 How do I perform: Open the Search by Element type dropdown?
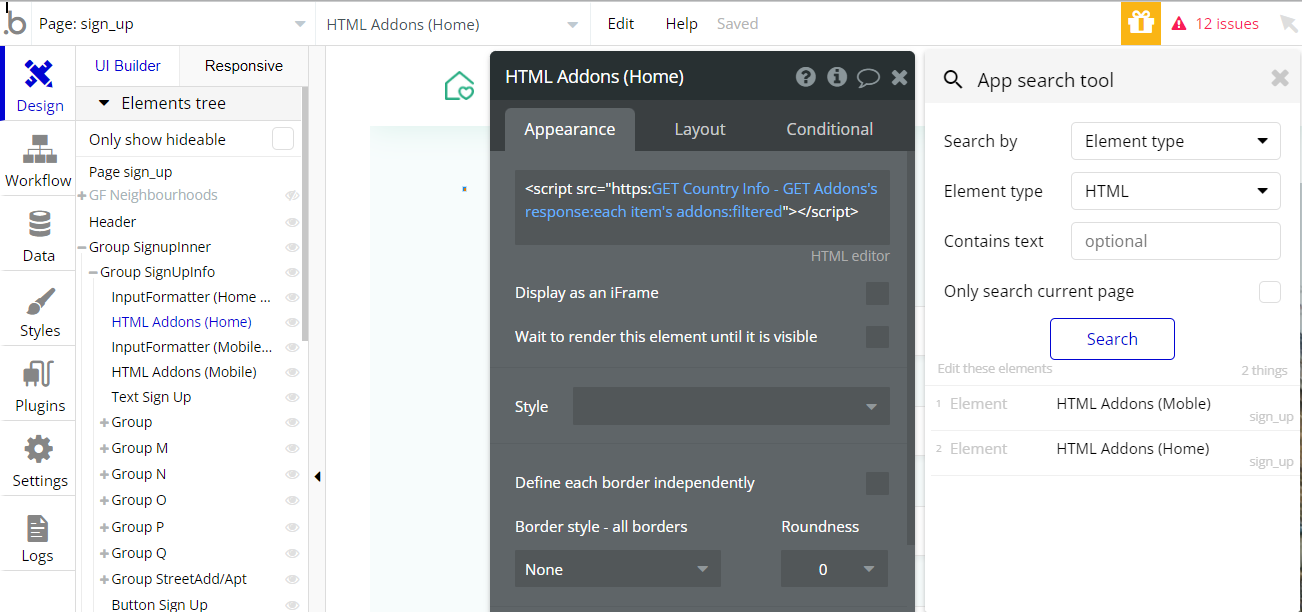(1176, 141)
